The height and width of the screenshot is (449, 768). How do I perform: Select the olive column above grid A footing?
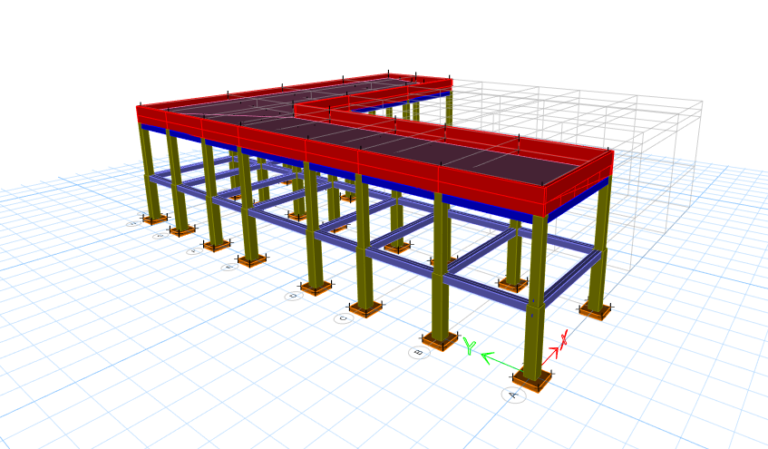coord(535,296)
